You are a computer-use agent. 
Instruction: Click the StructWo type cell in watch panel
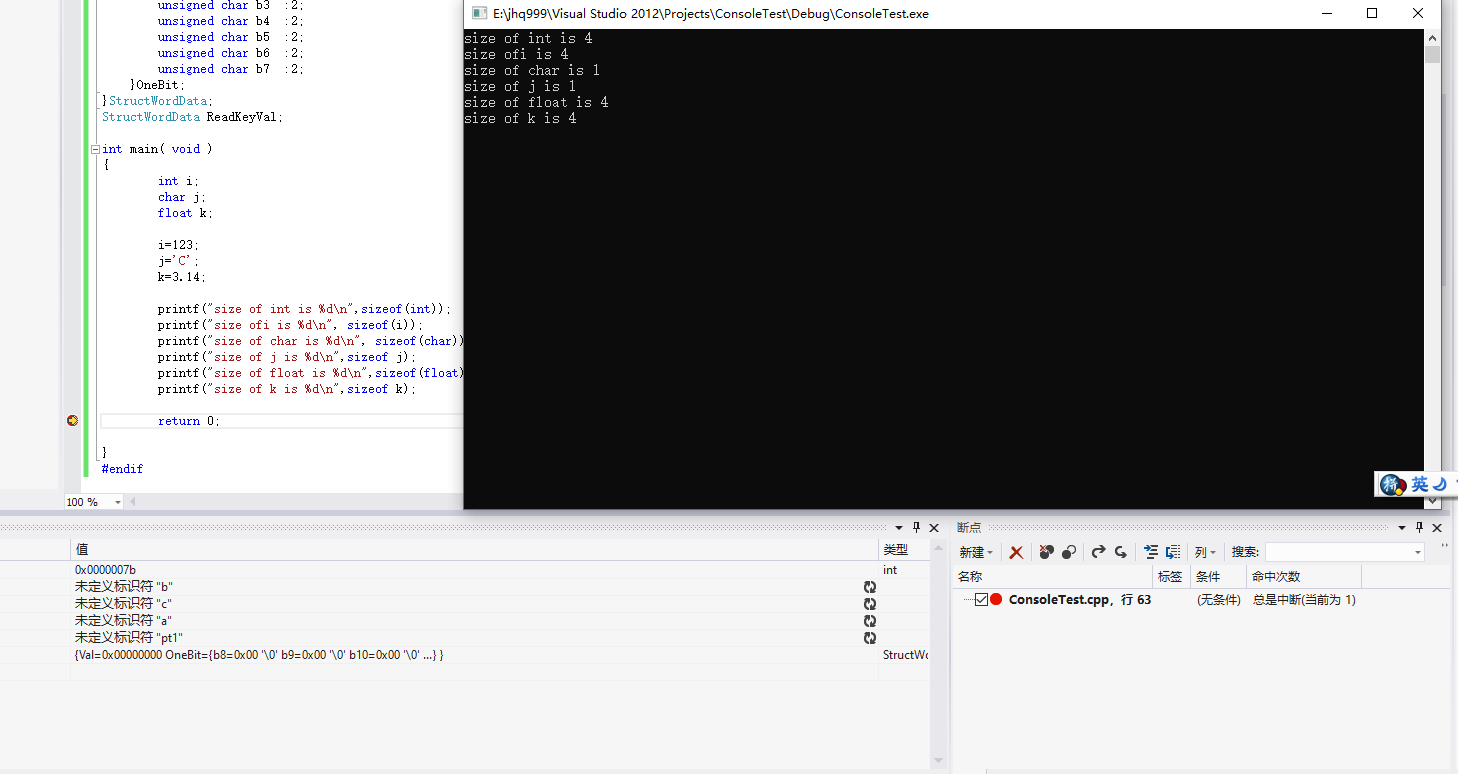click(x=905, y=655)
